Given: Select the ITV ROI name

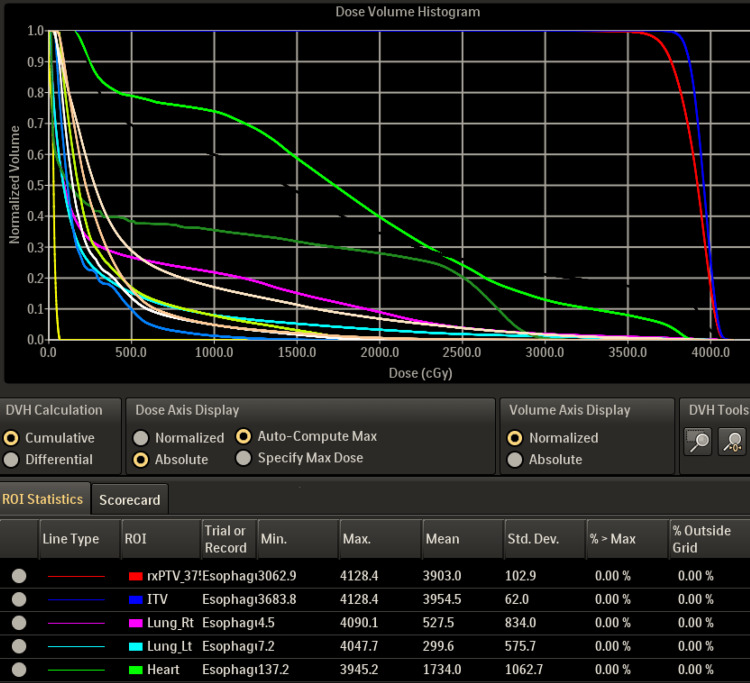Looking at the screenshot, I should pos(157,599).
